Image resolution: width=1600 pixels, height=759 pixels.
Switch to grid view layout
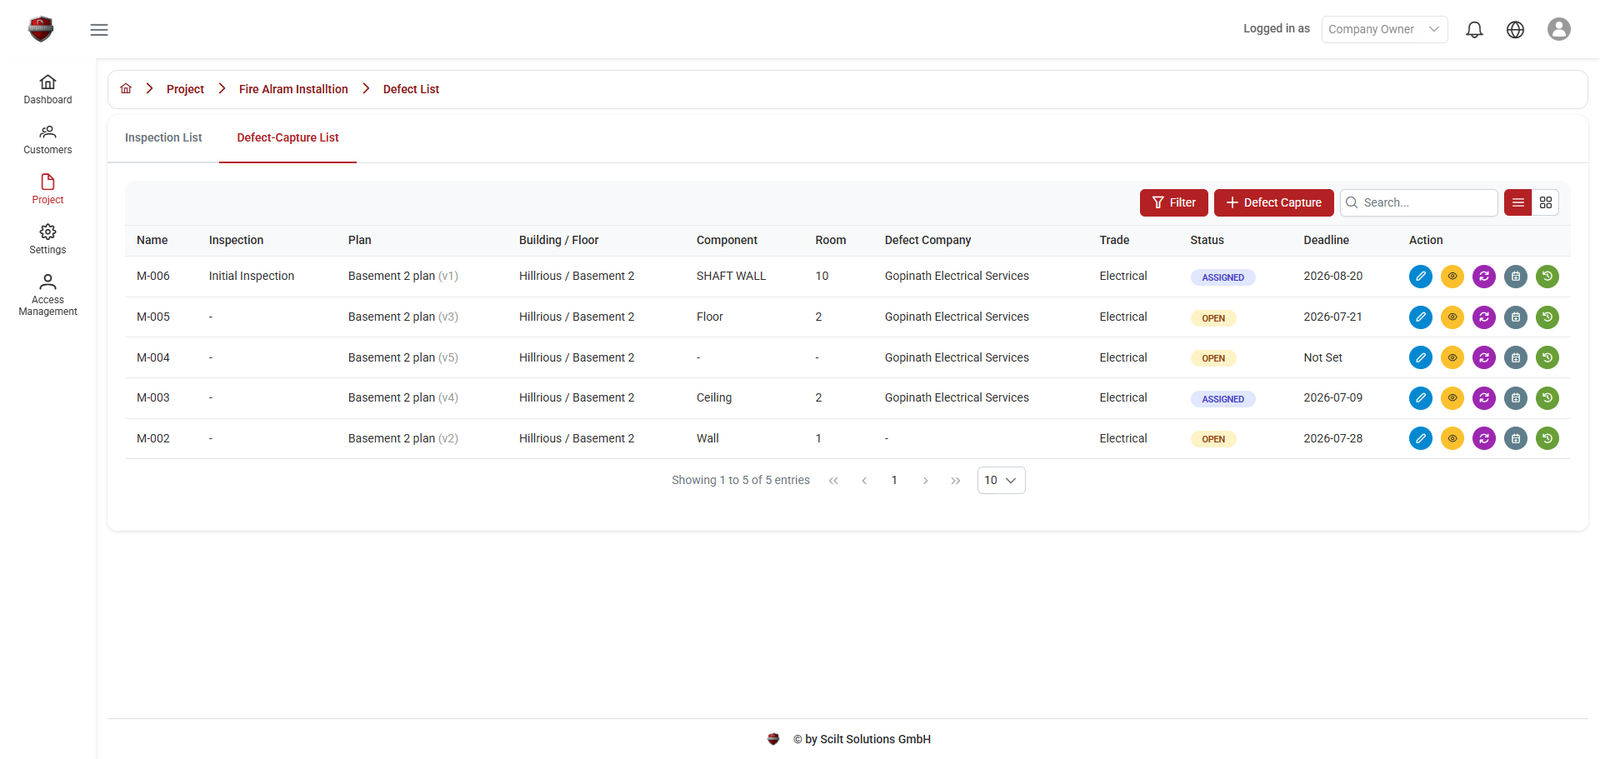click(1546, 203)
